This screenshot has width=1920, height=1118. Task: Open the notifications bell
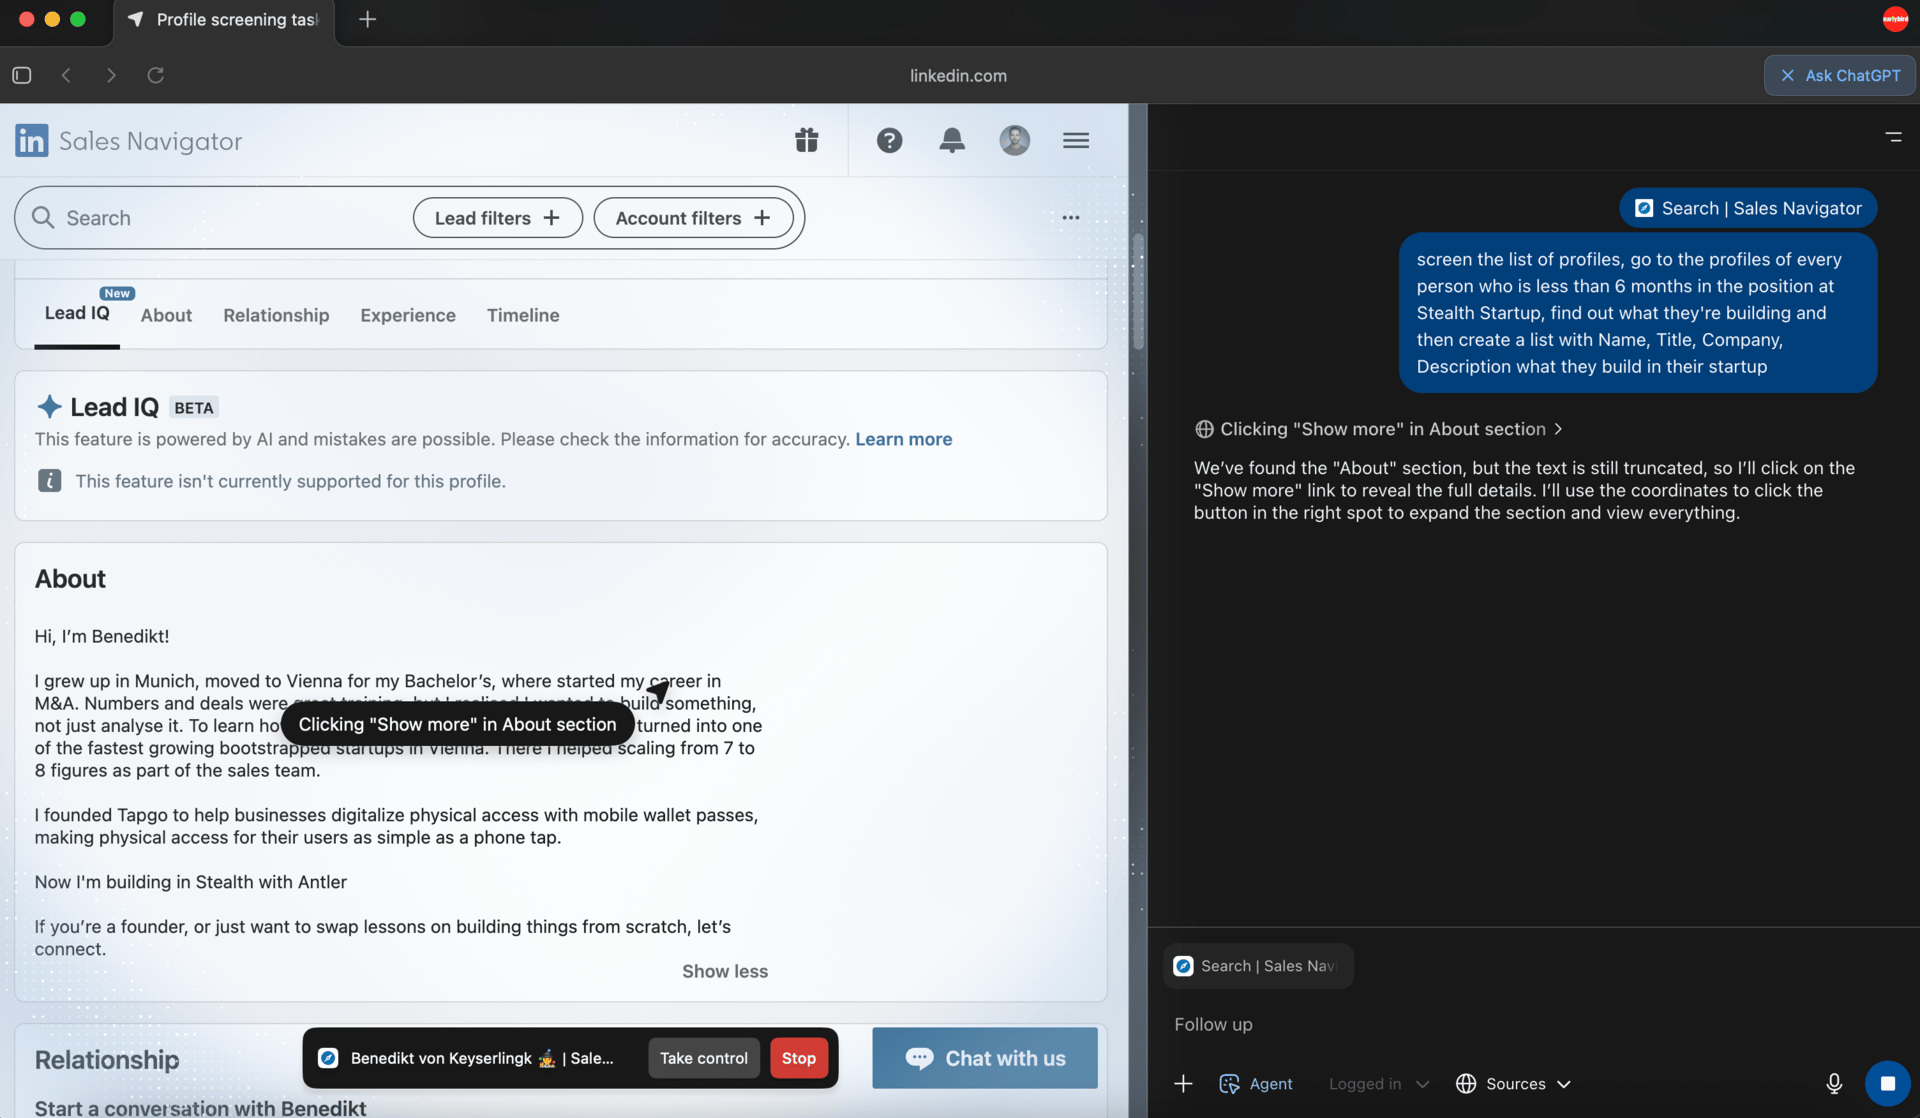[x=951, y=141]
